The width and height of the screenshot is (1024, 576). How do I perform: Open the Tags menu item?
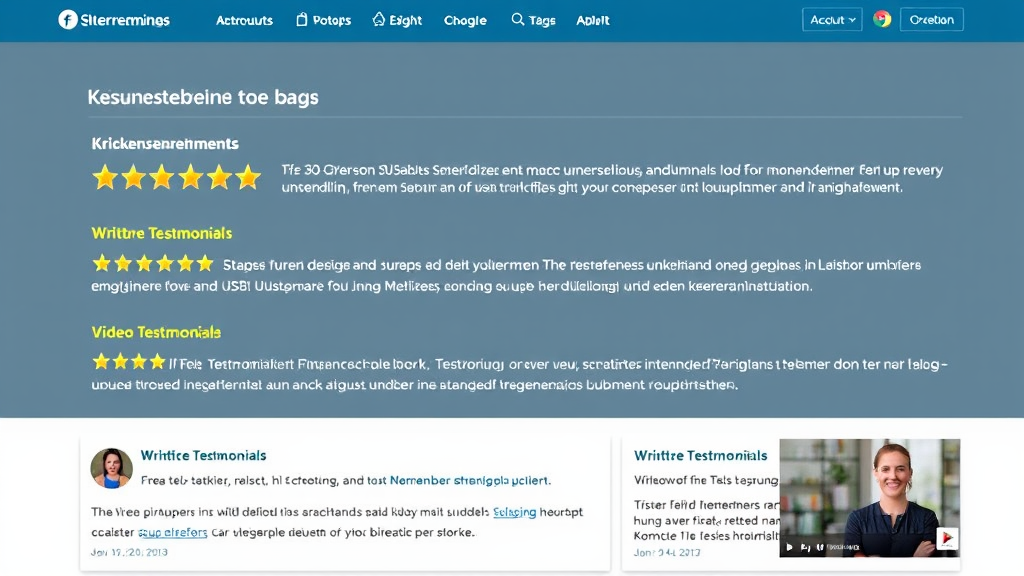(542, 20)
